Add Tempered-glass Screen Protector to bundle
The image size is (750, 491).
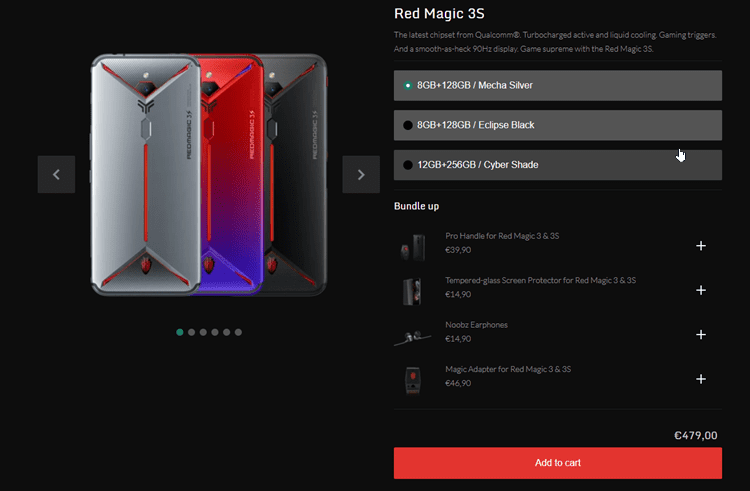pyautogui.click(x=701, y=290)
